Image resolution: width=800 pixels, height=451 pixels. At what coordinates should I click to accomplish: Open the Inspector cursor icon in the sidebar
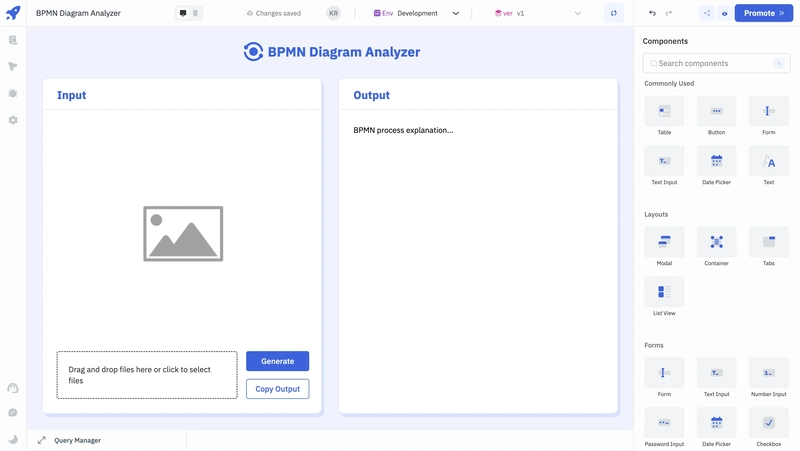point(13,66)
